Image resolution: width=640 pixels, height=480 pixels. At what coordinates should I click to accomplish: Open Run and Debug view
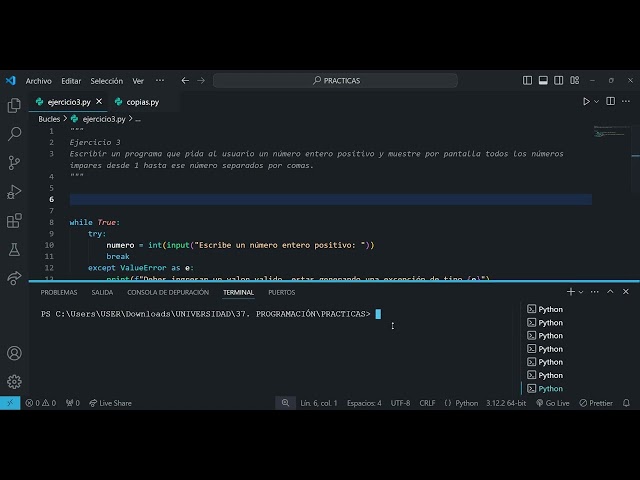click(x=14, y=192)
